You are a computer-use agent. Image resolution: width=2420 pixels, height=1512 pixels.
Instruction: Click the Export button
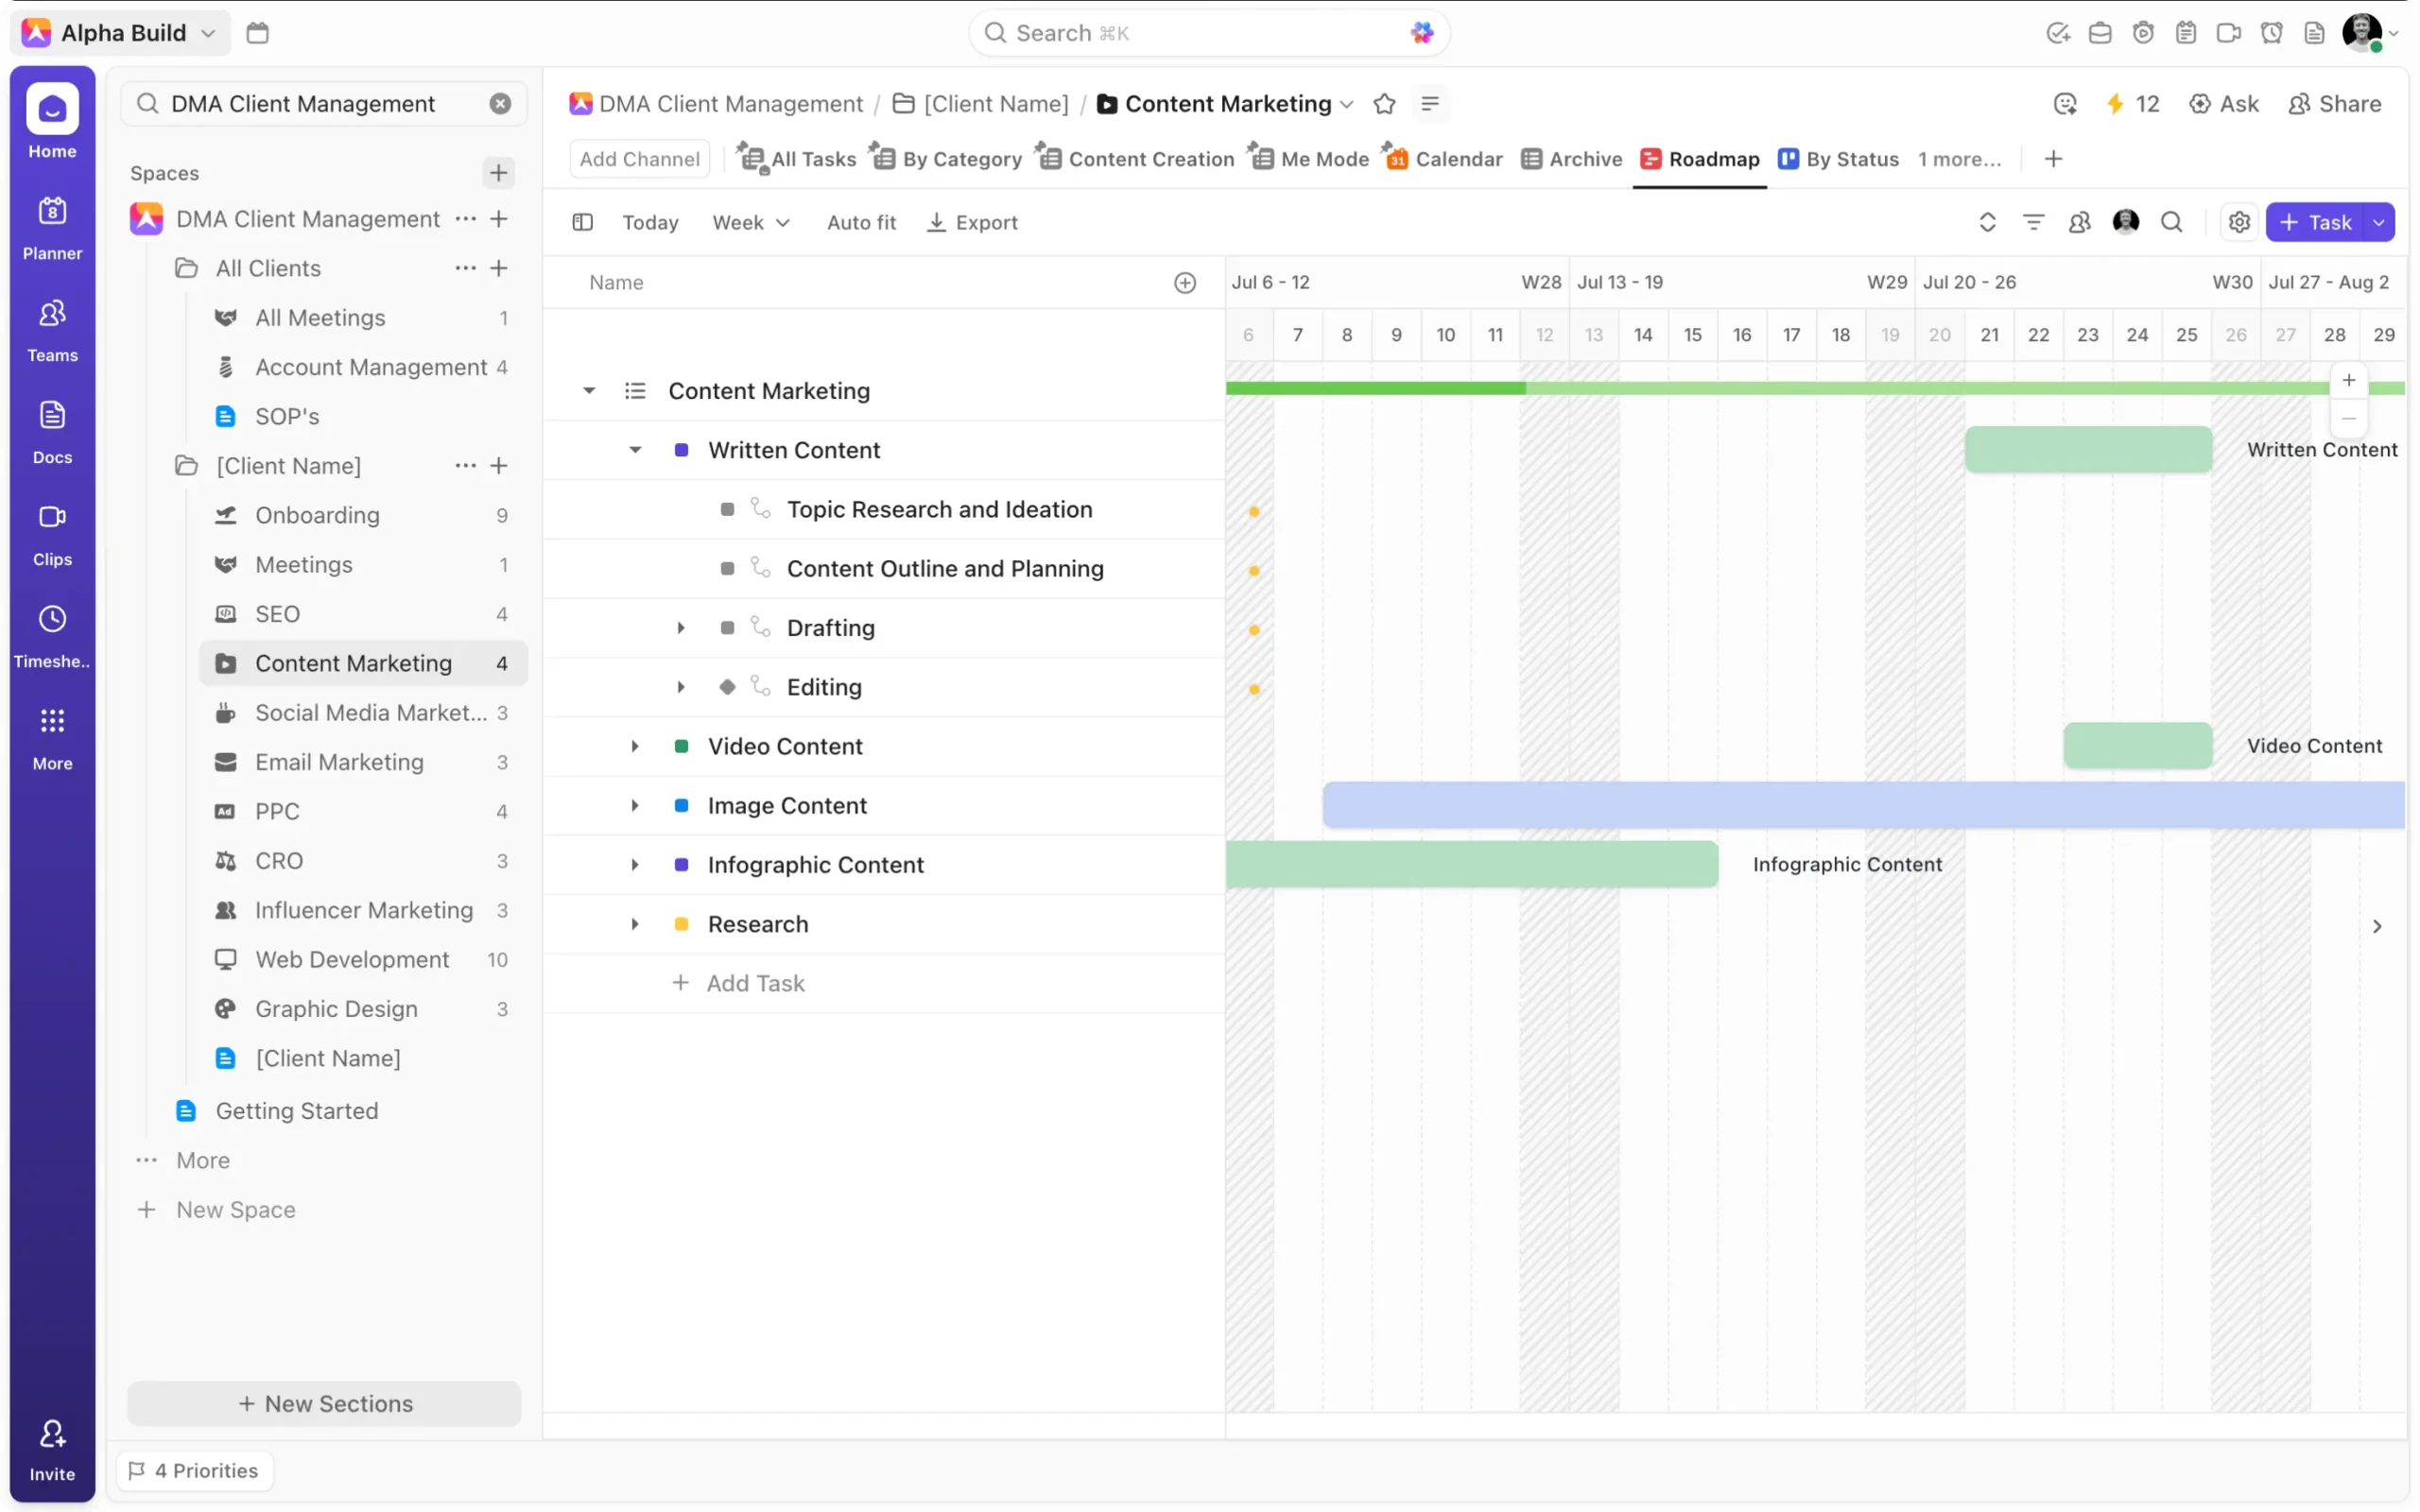tap(972, 222)
